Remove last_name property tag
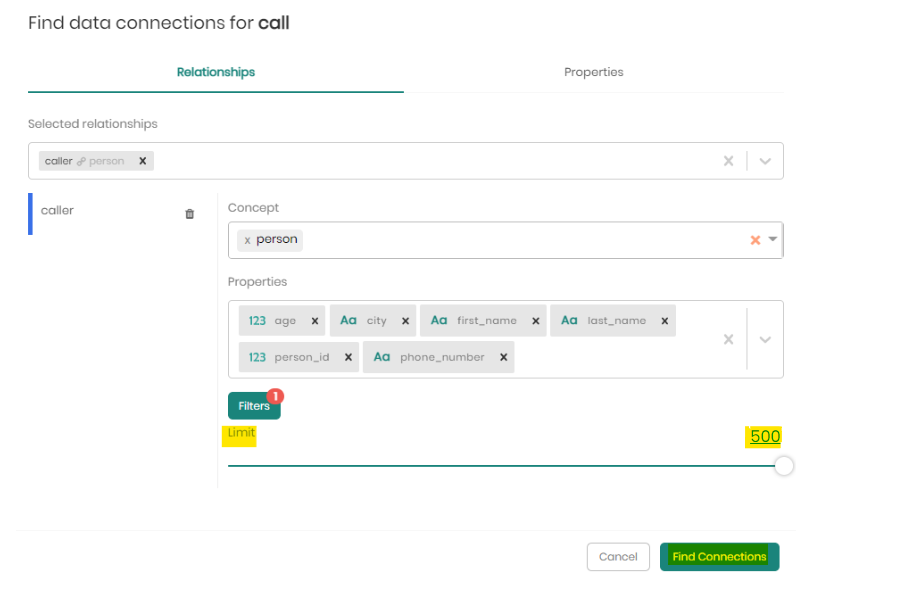 point(665,321)
